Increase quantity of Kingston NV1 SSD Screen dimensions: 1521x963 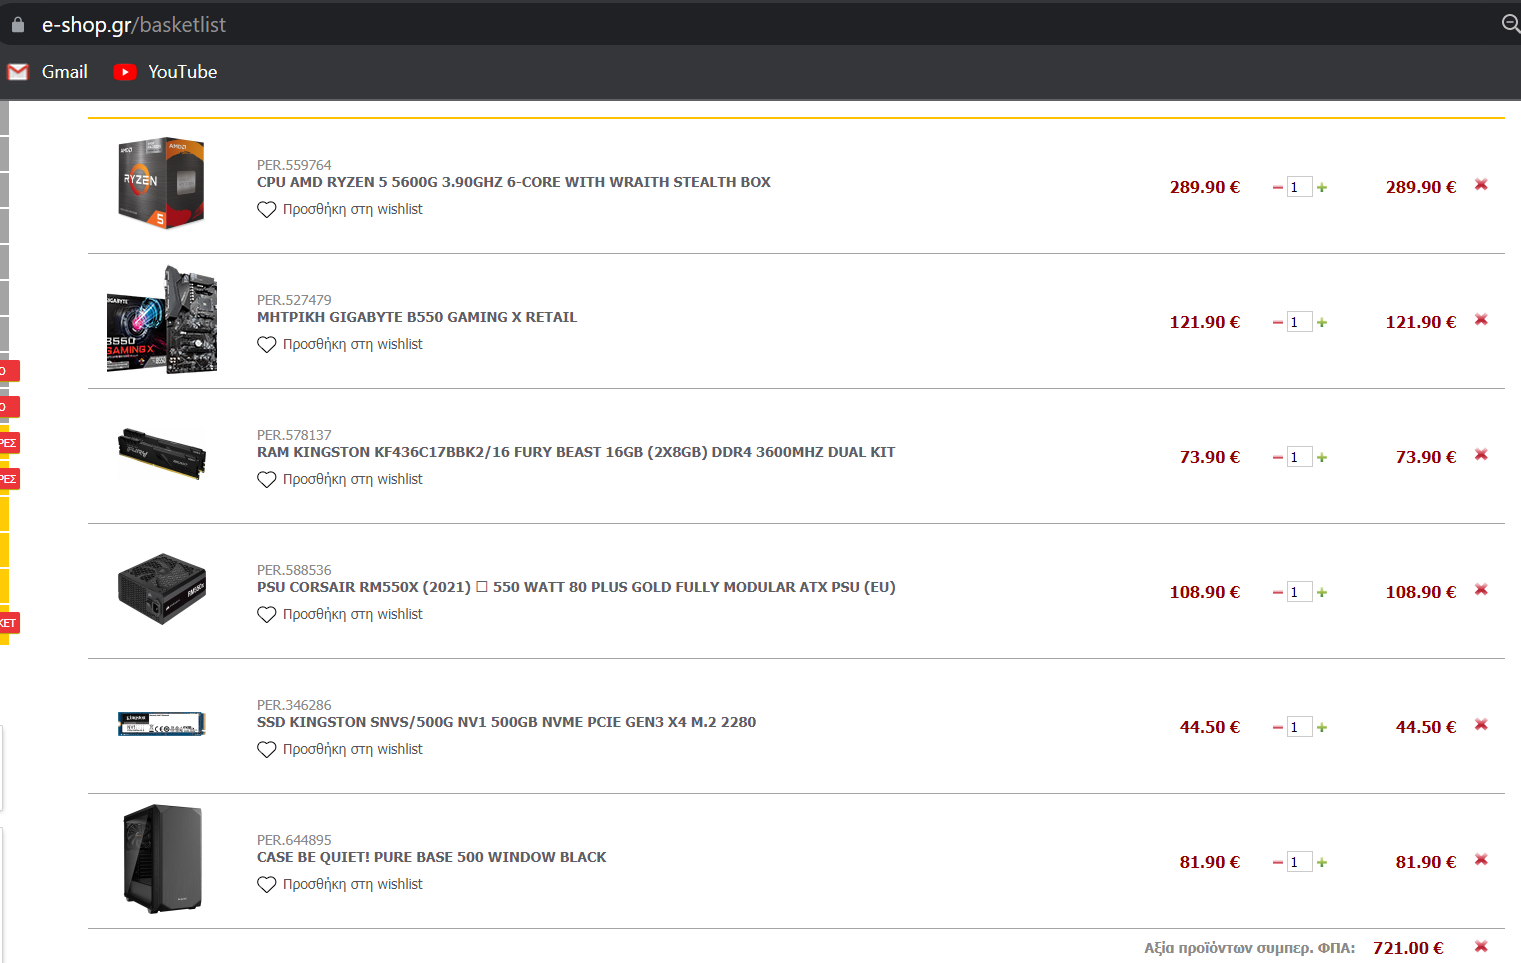1322,728
